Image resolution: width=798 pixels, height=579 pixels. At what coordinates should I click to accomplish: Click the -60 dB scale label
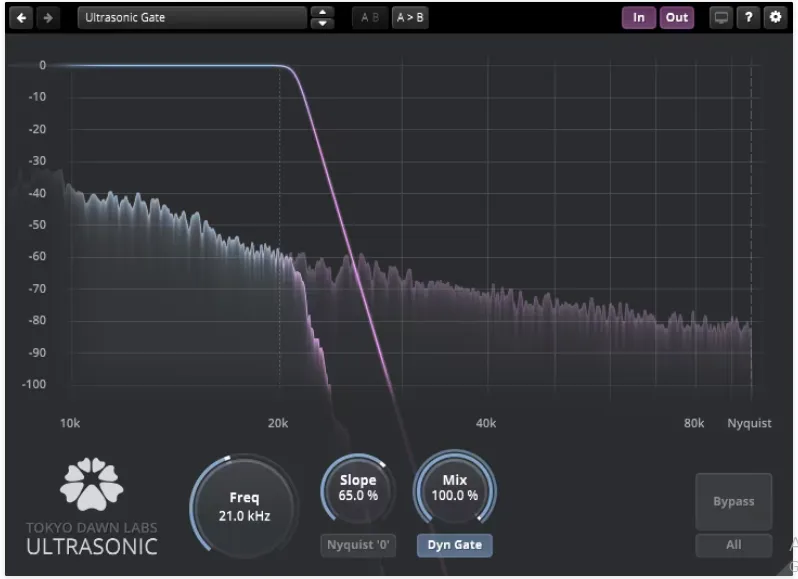(x=37, y=256)
